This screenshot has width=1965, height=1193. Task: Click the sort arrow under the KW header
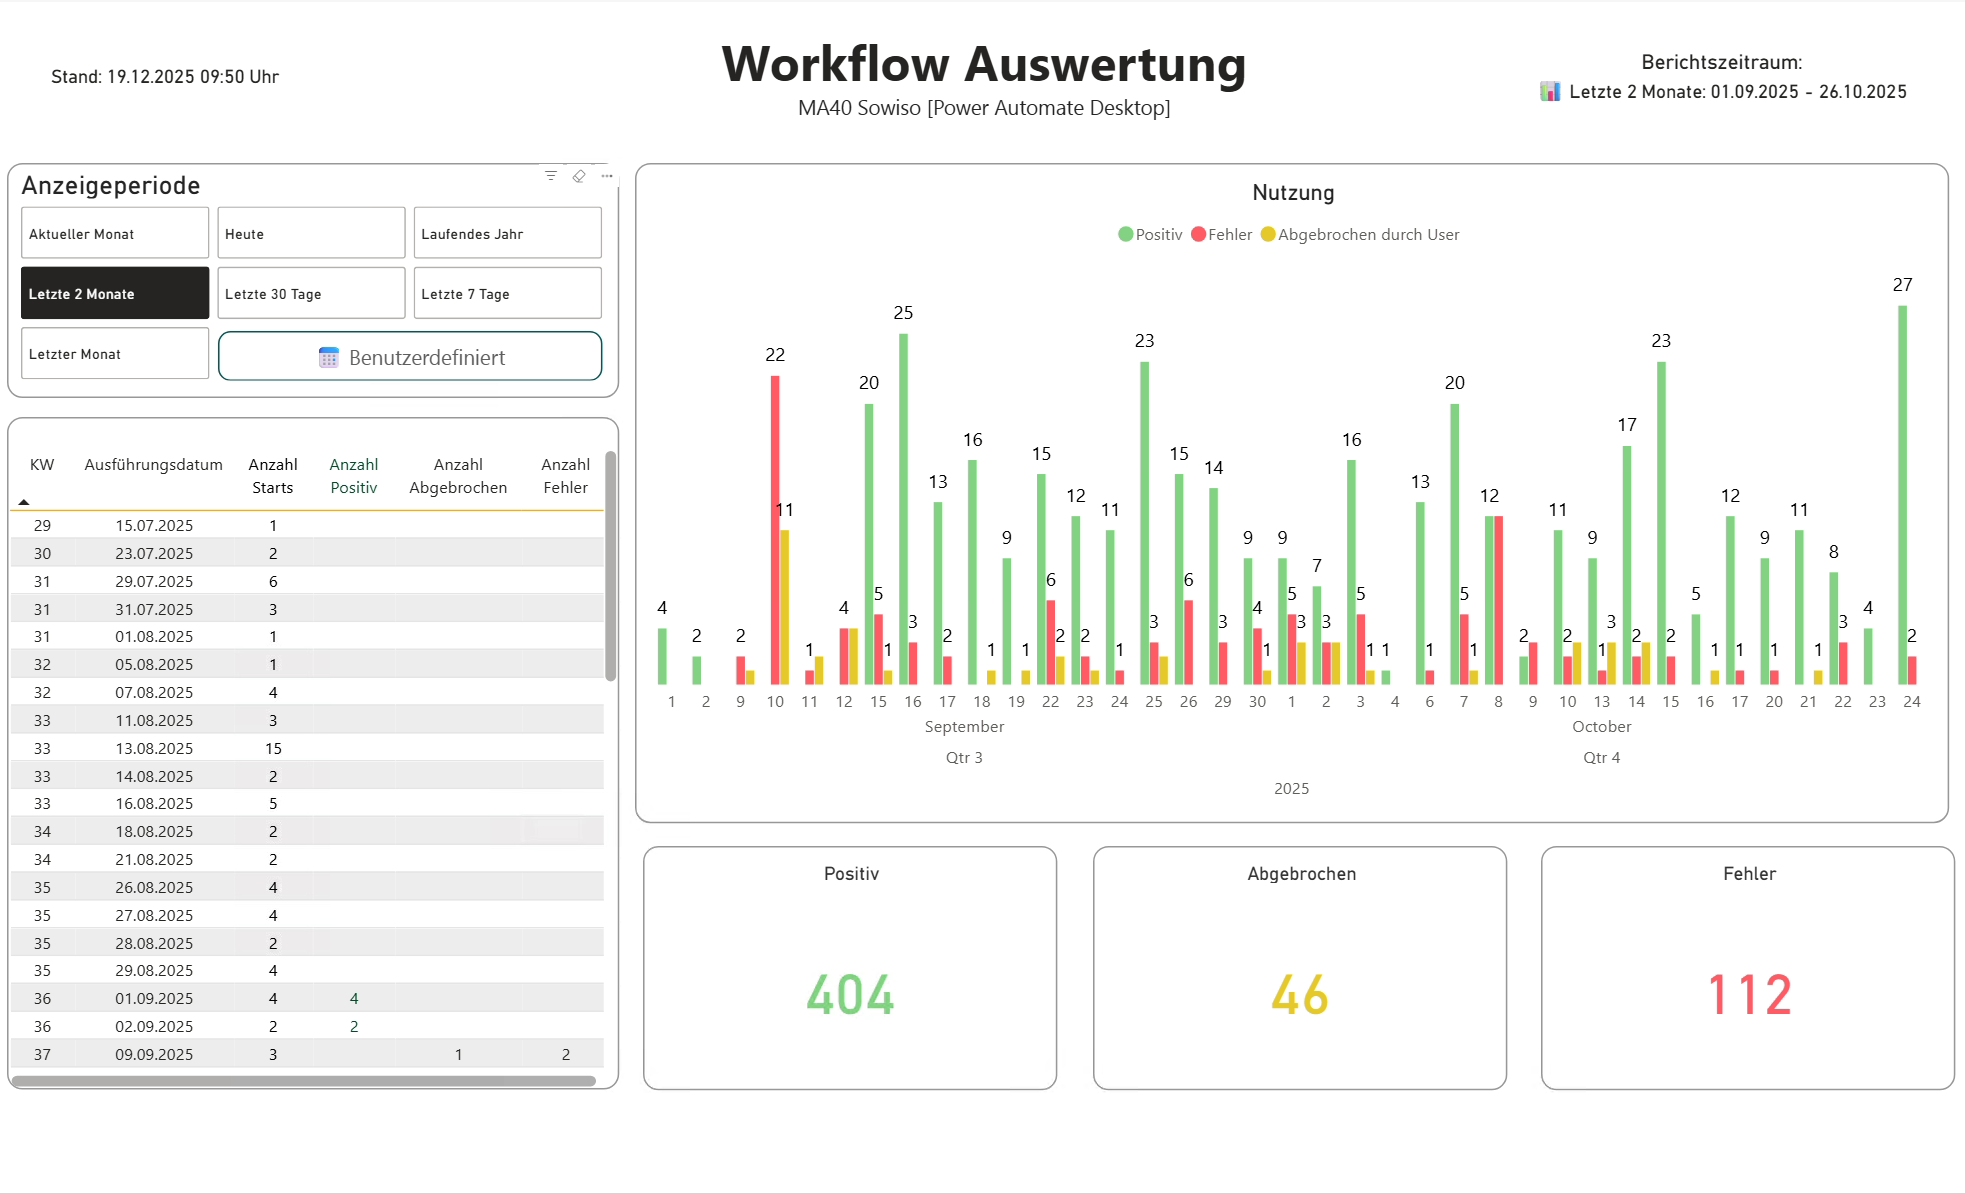pos(23,500)
